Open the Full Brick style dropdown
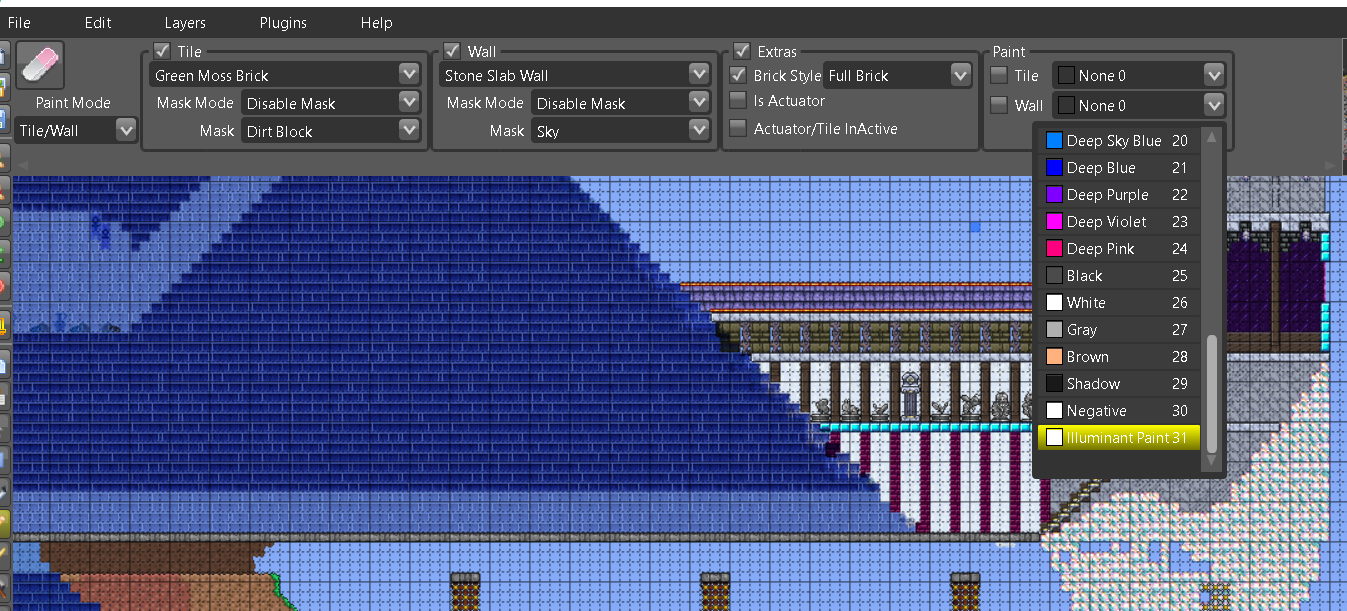Viewport: 1347px width, 611px height. click(x=958, y=75)
